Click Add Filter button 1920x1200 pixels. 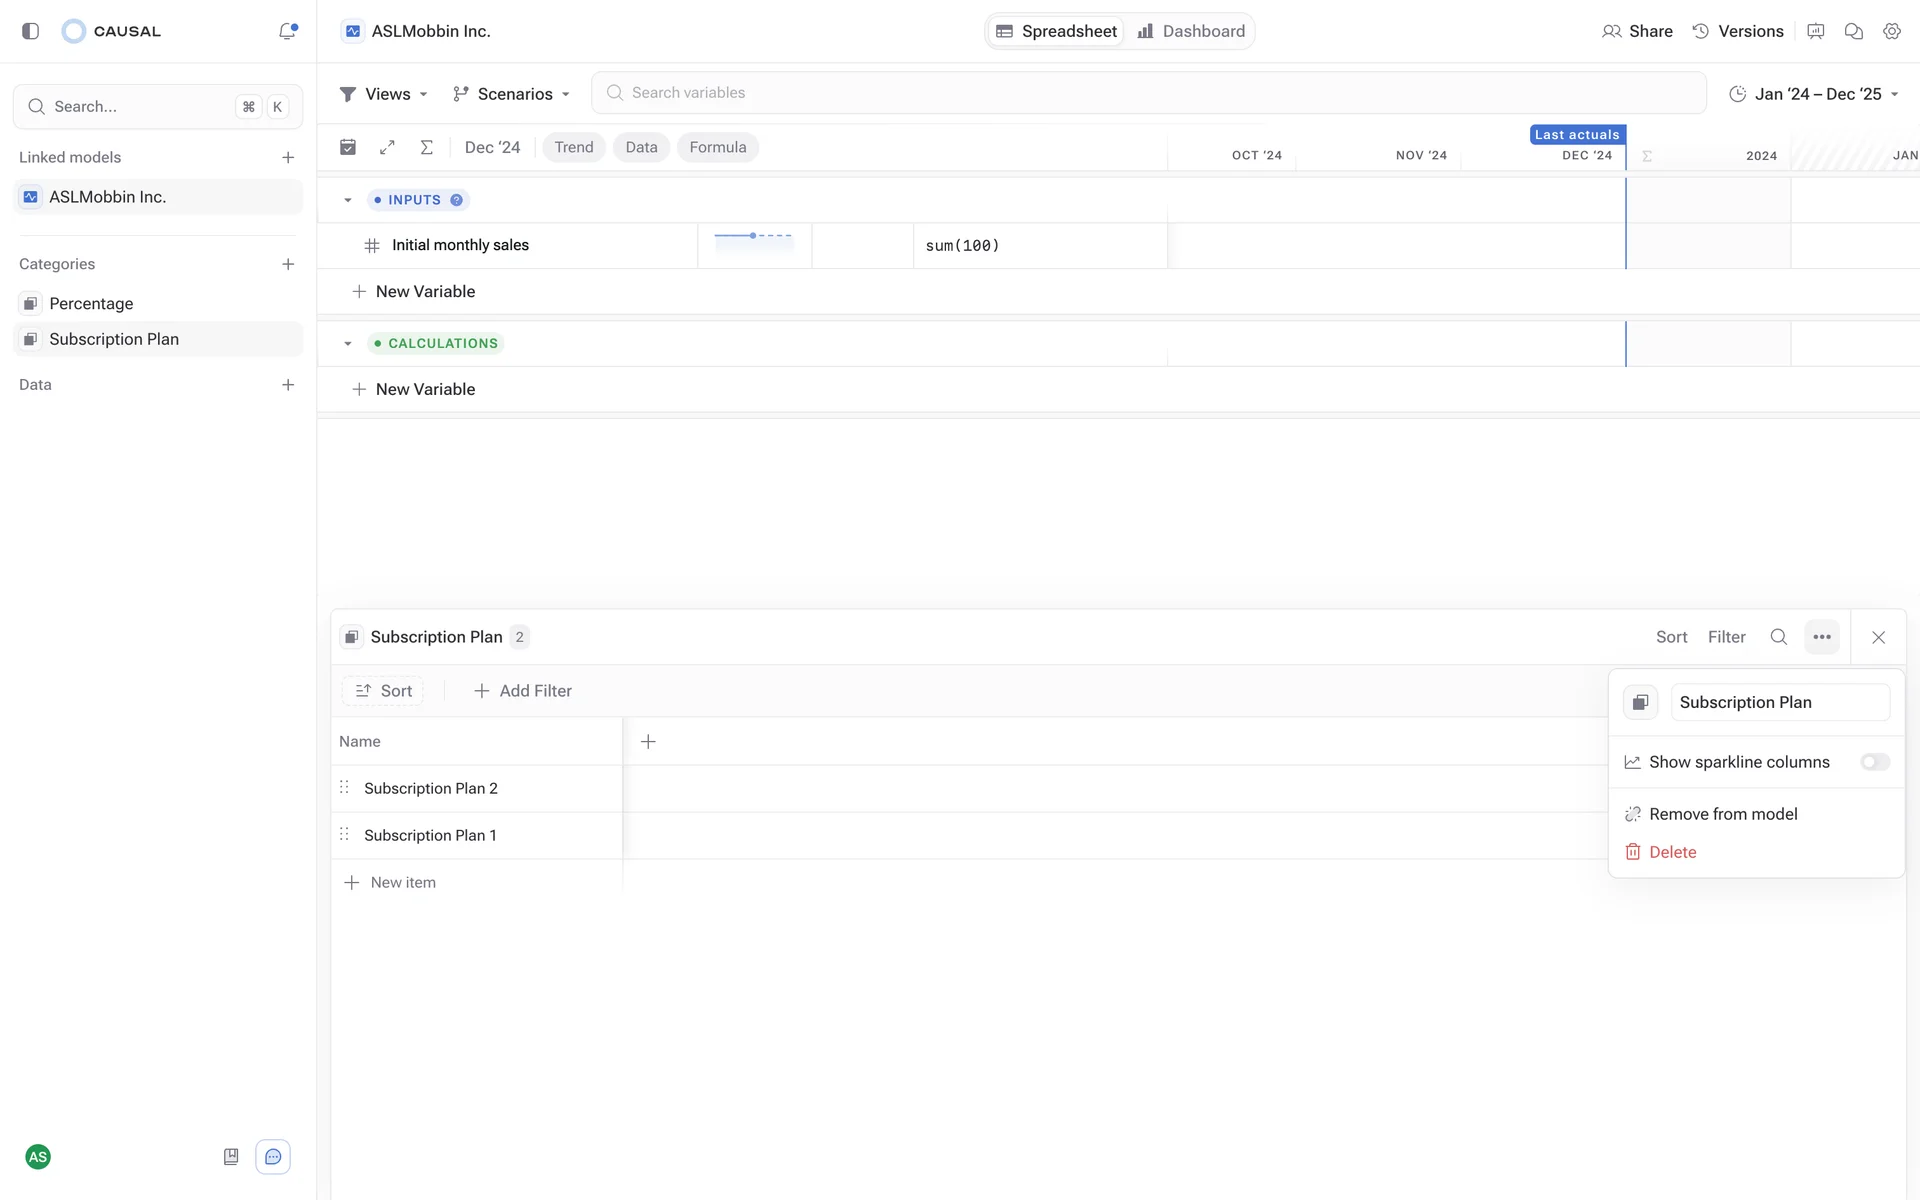tap(523, 691)
